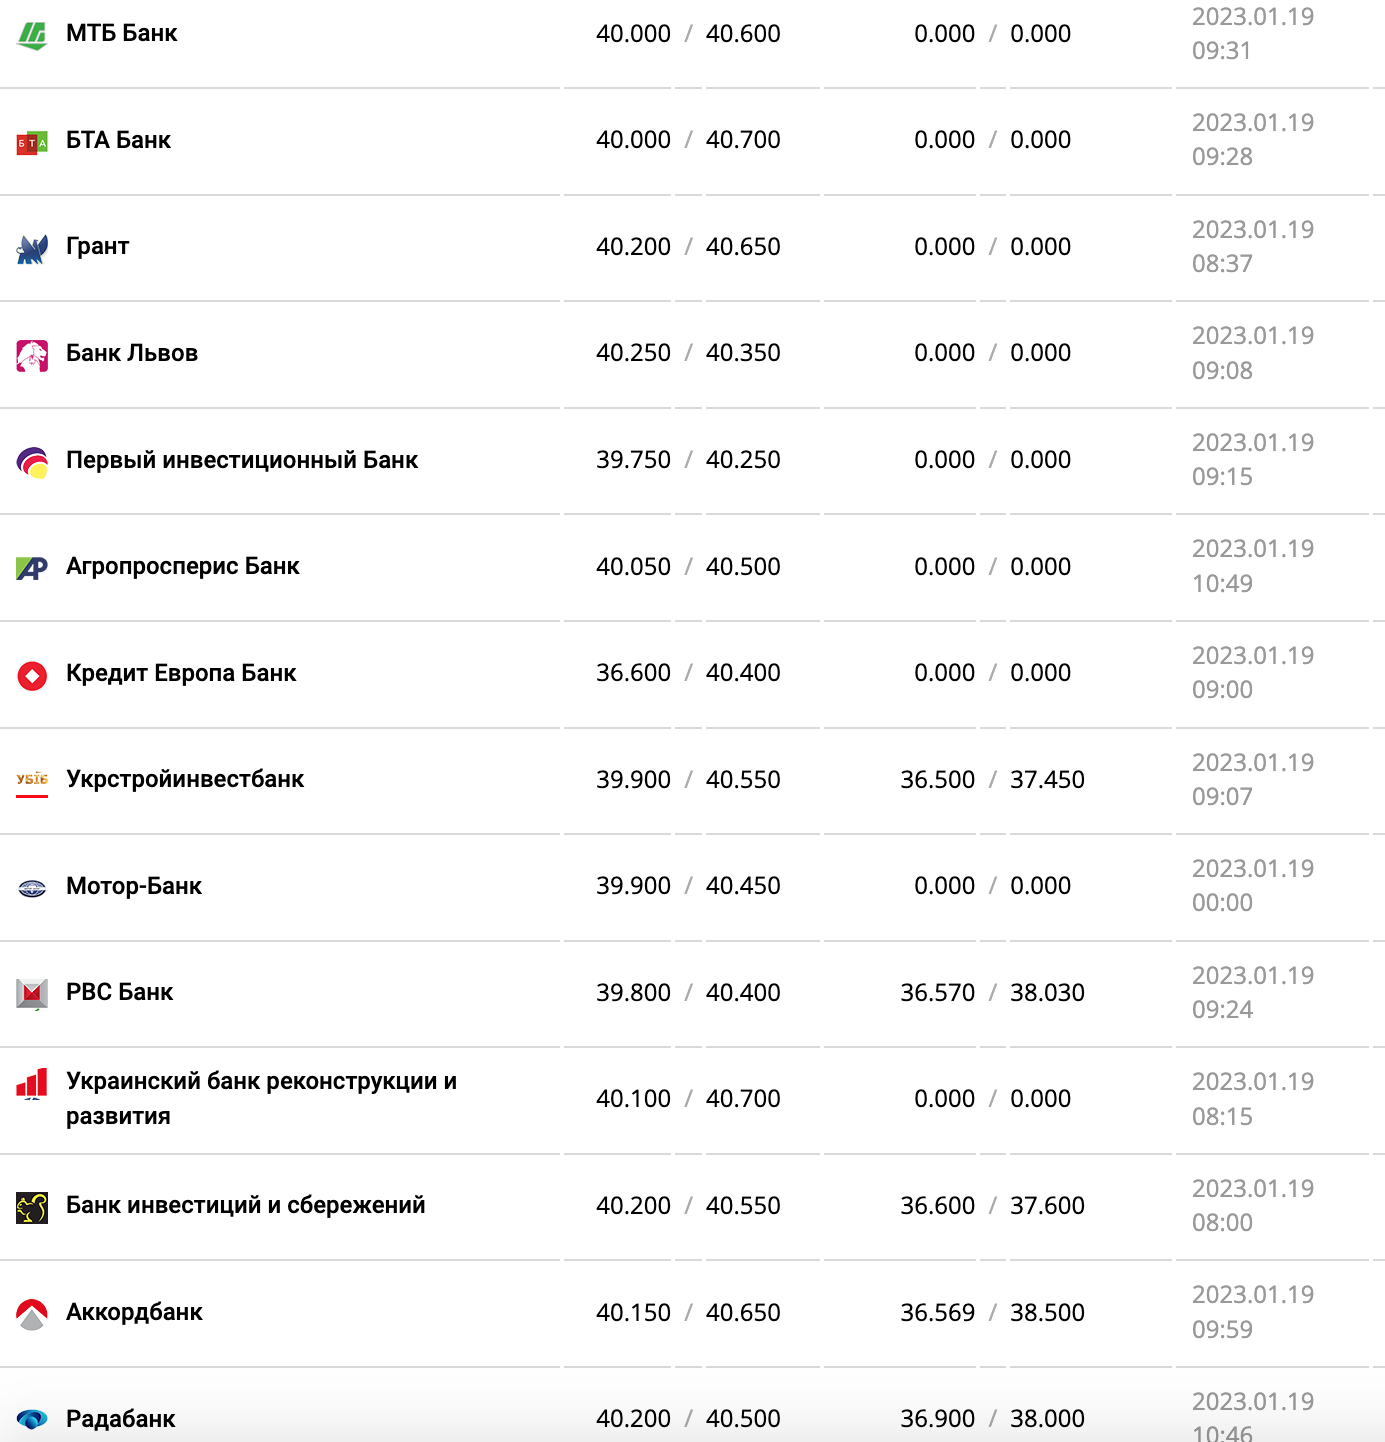Viewport: 1385px width, 1442px height.
Task: Click the БТА Банк logo icon
Action: [x=32, y=142]
